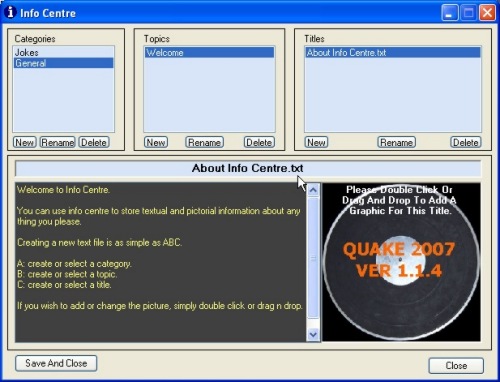Screen dimensions: 500x382
Task: Click the Info Centre title bar icon
Action: coord(10,12)
